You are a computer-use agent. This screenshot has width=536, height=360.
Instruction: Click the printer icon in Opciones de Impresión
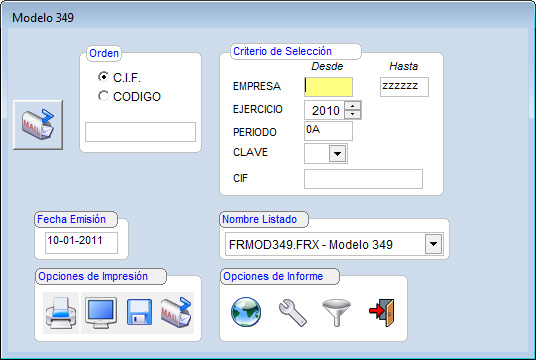tap(61, 312)
